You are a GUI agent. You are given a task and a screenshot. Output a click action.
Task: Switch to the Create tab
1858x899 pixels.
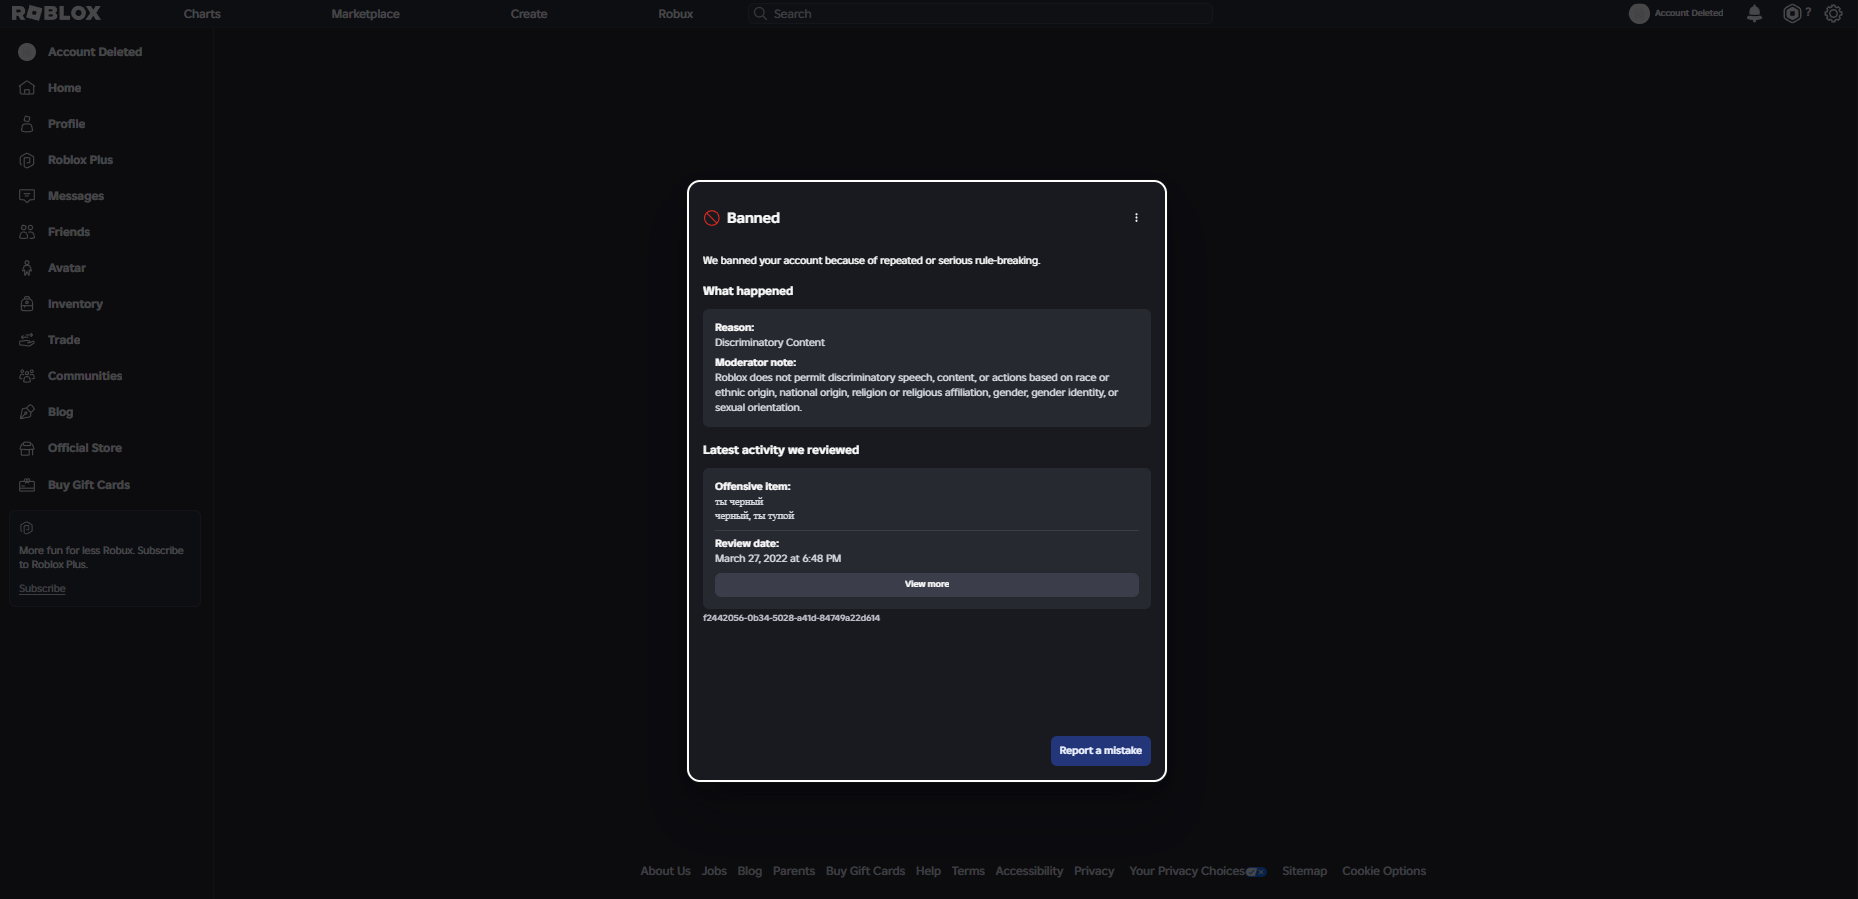click(529, 14)
